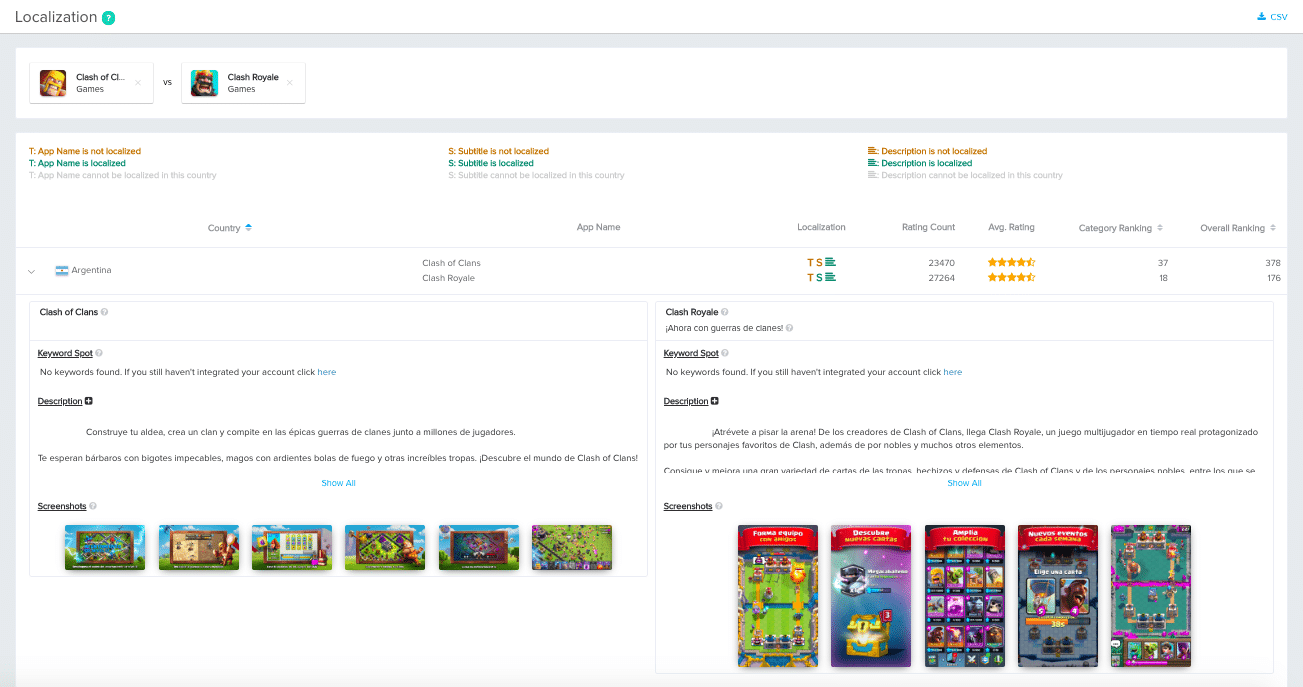
Task: Click Rating Count column header
Action: click(x=928, y=227)
